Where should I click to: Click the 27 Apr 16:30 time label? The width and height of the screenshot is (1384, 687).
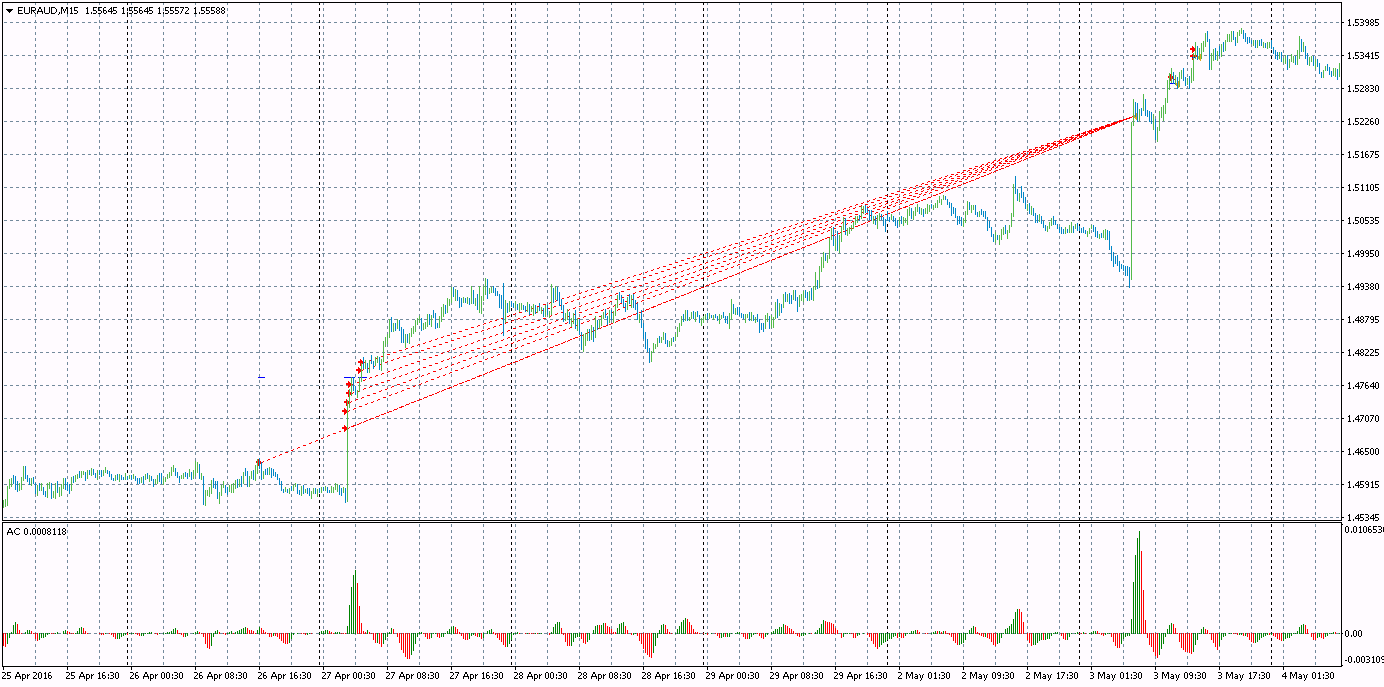tap(476, 676)
